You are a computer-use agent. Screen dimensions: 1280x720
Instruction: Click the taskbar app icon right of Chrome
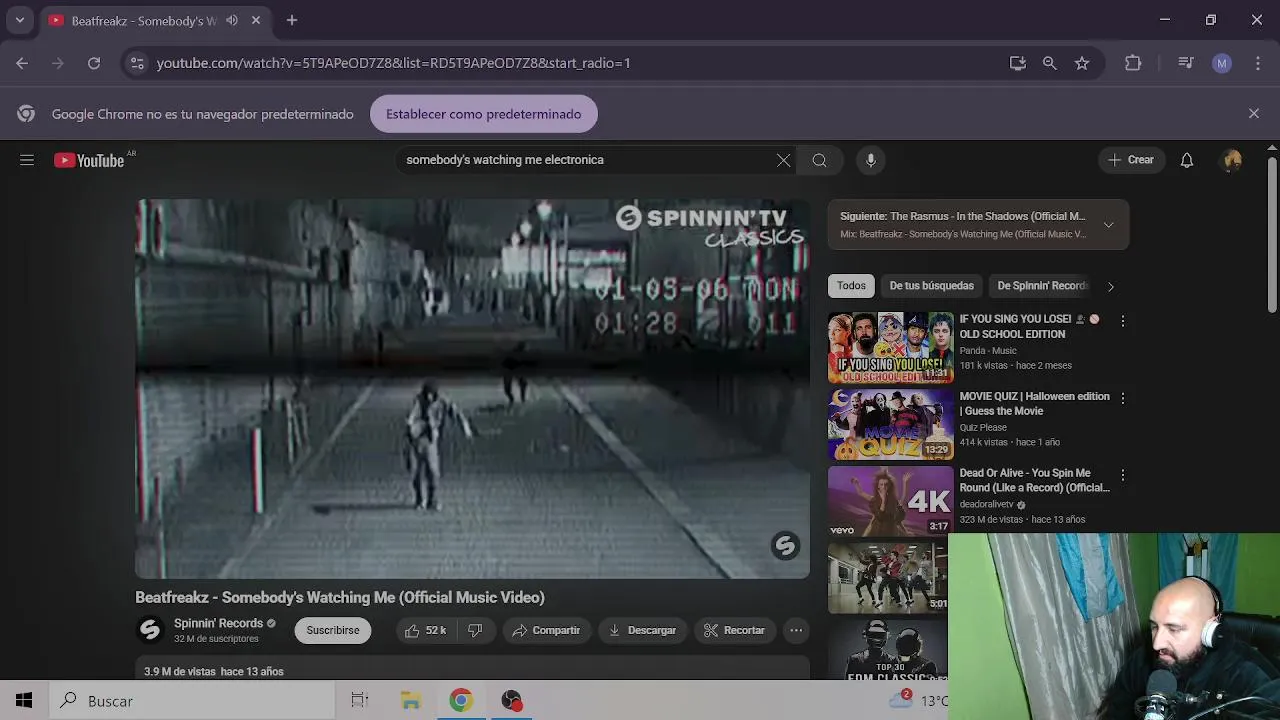[x=511, y=701]
